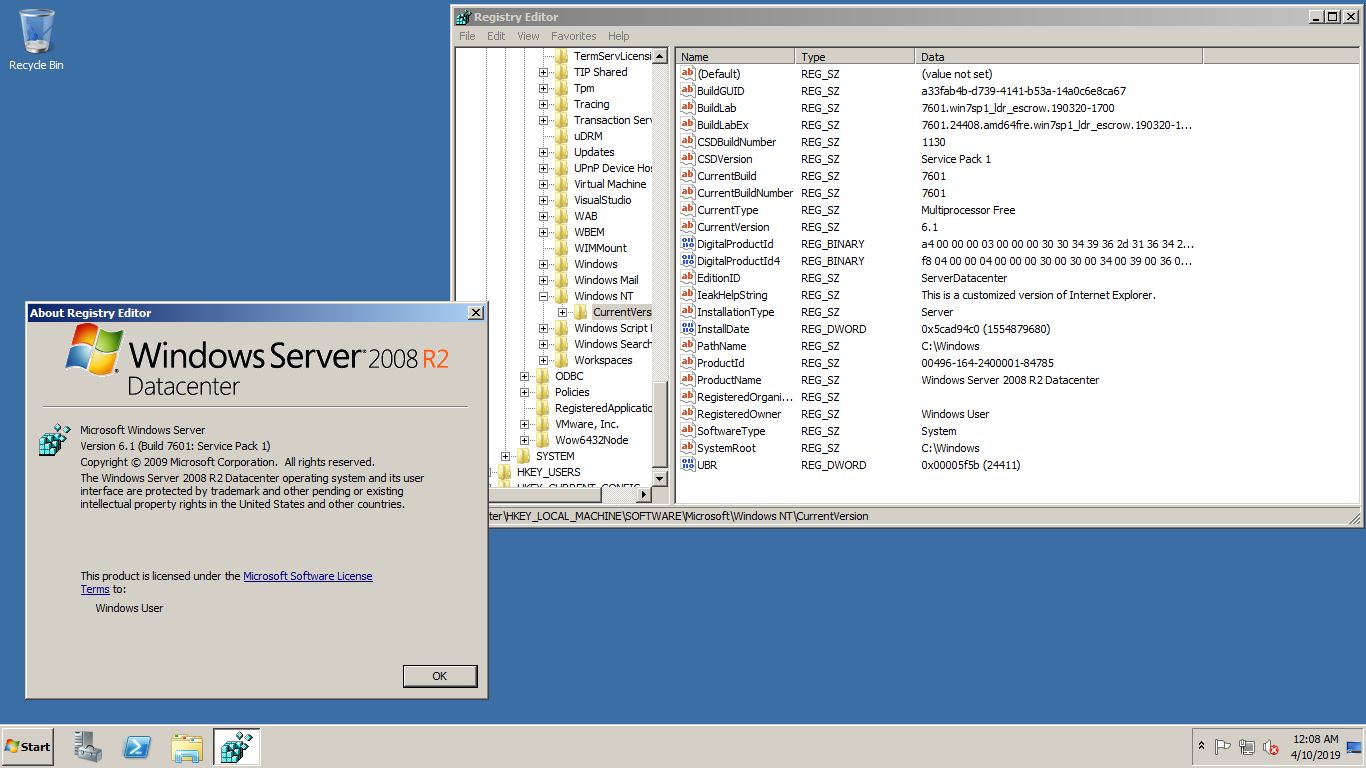Open the Microsoft Software License Terms link
Image resolution: width=1366 pixels, height=768 pixels.
308,576
